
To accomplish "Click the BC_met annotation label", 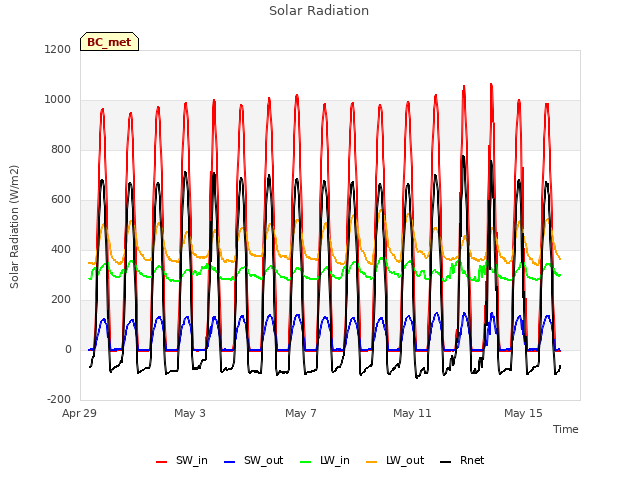I will tap(109, 42).
